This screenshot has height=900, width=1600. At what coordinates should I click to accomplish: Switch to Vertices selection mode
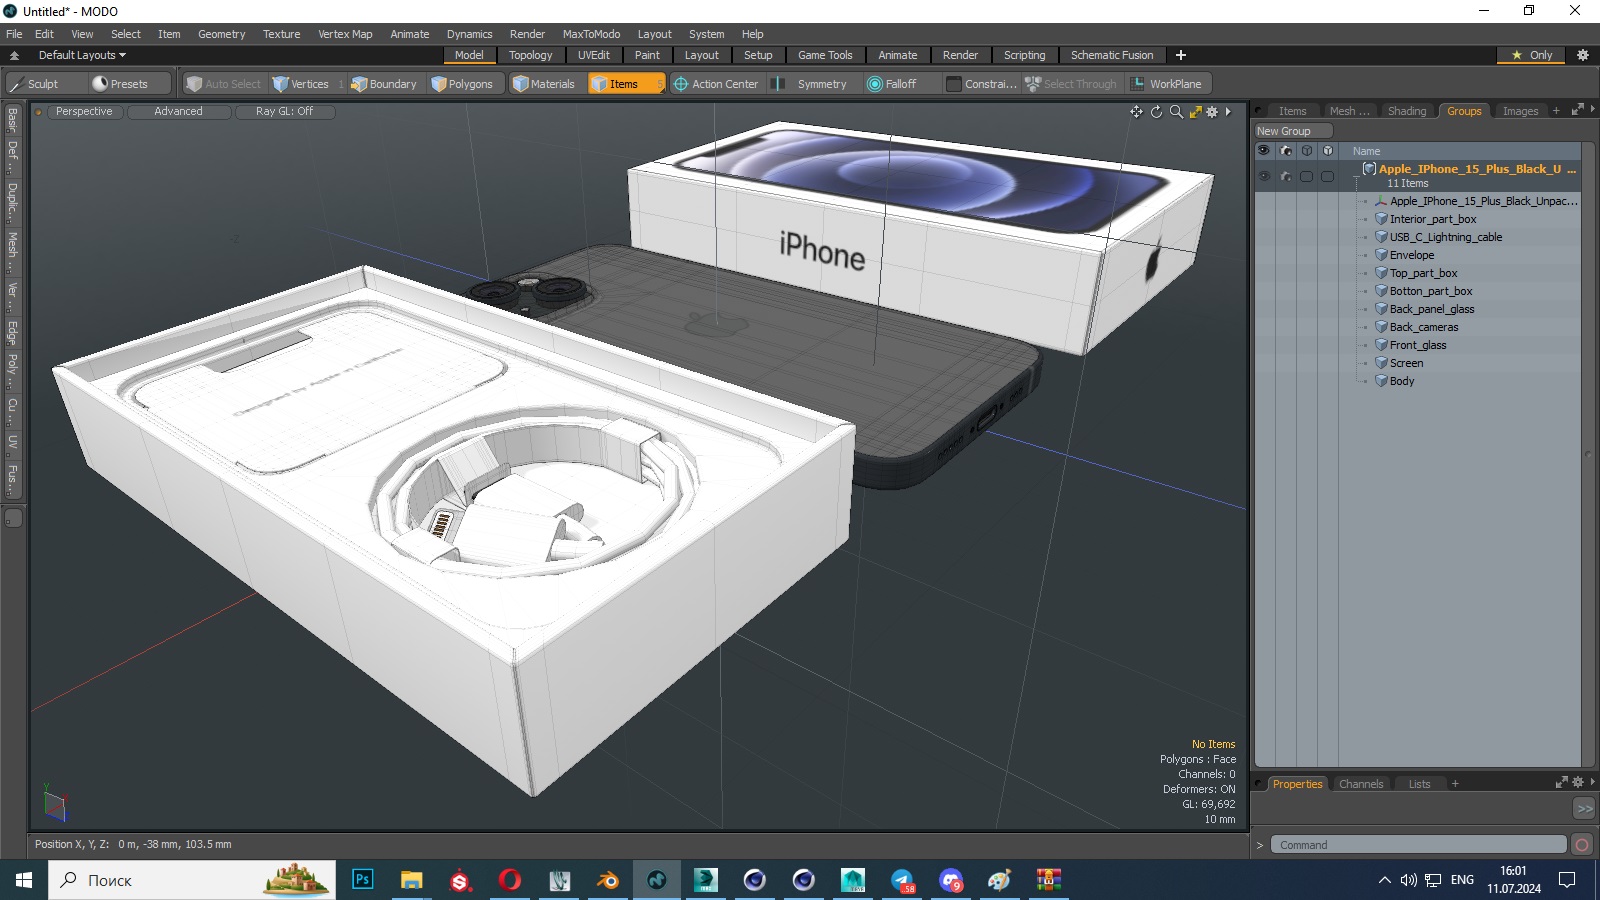click(x=309, y=84)
